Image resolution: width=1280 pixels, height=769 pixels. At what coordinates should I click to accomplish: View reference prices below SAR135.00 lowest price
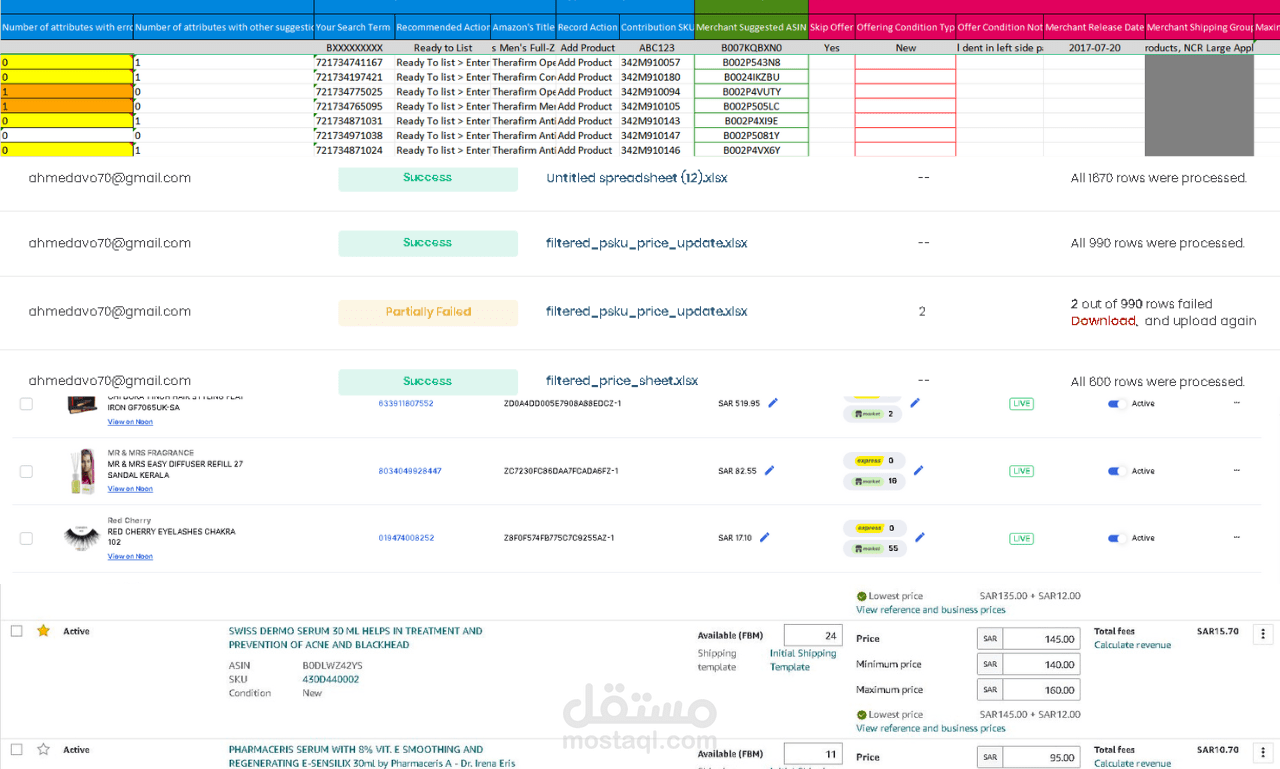[931, 610]
